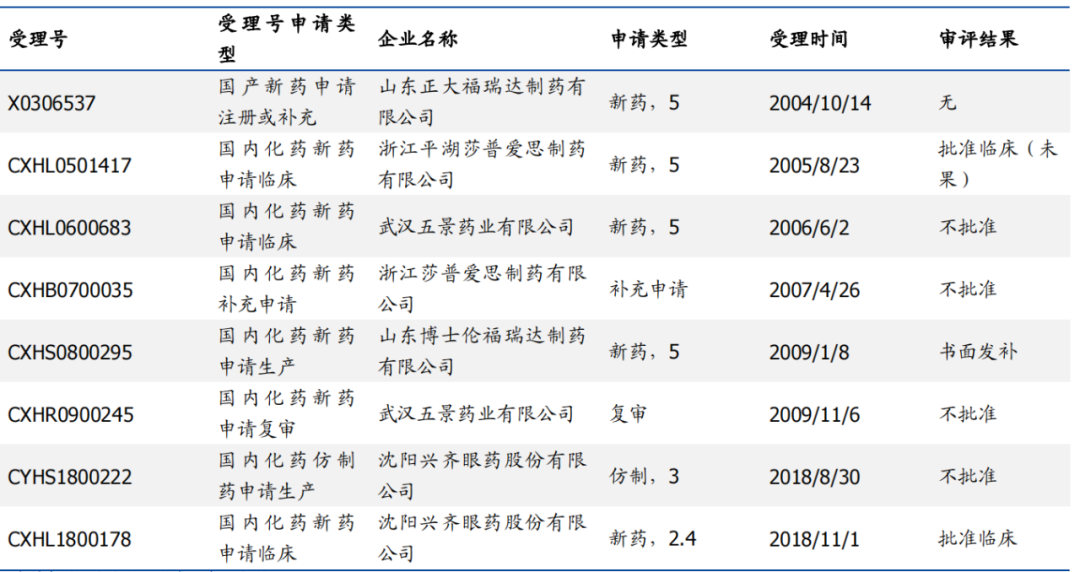This screenshot has height=572, width=1080.
Task: Click company 山东博士伦福瑞达制药有限公司
Action: pos(482,351)
